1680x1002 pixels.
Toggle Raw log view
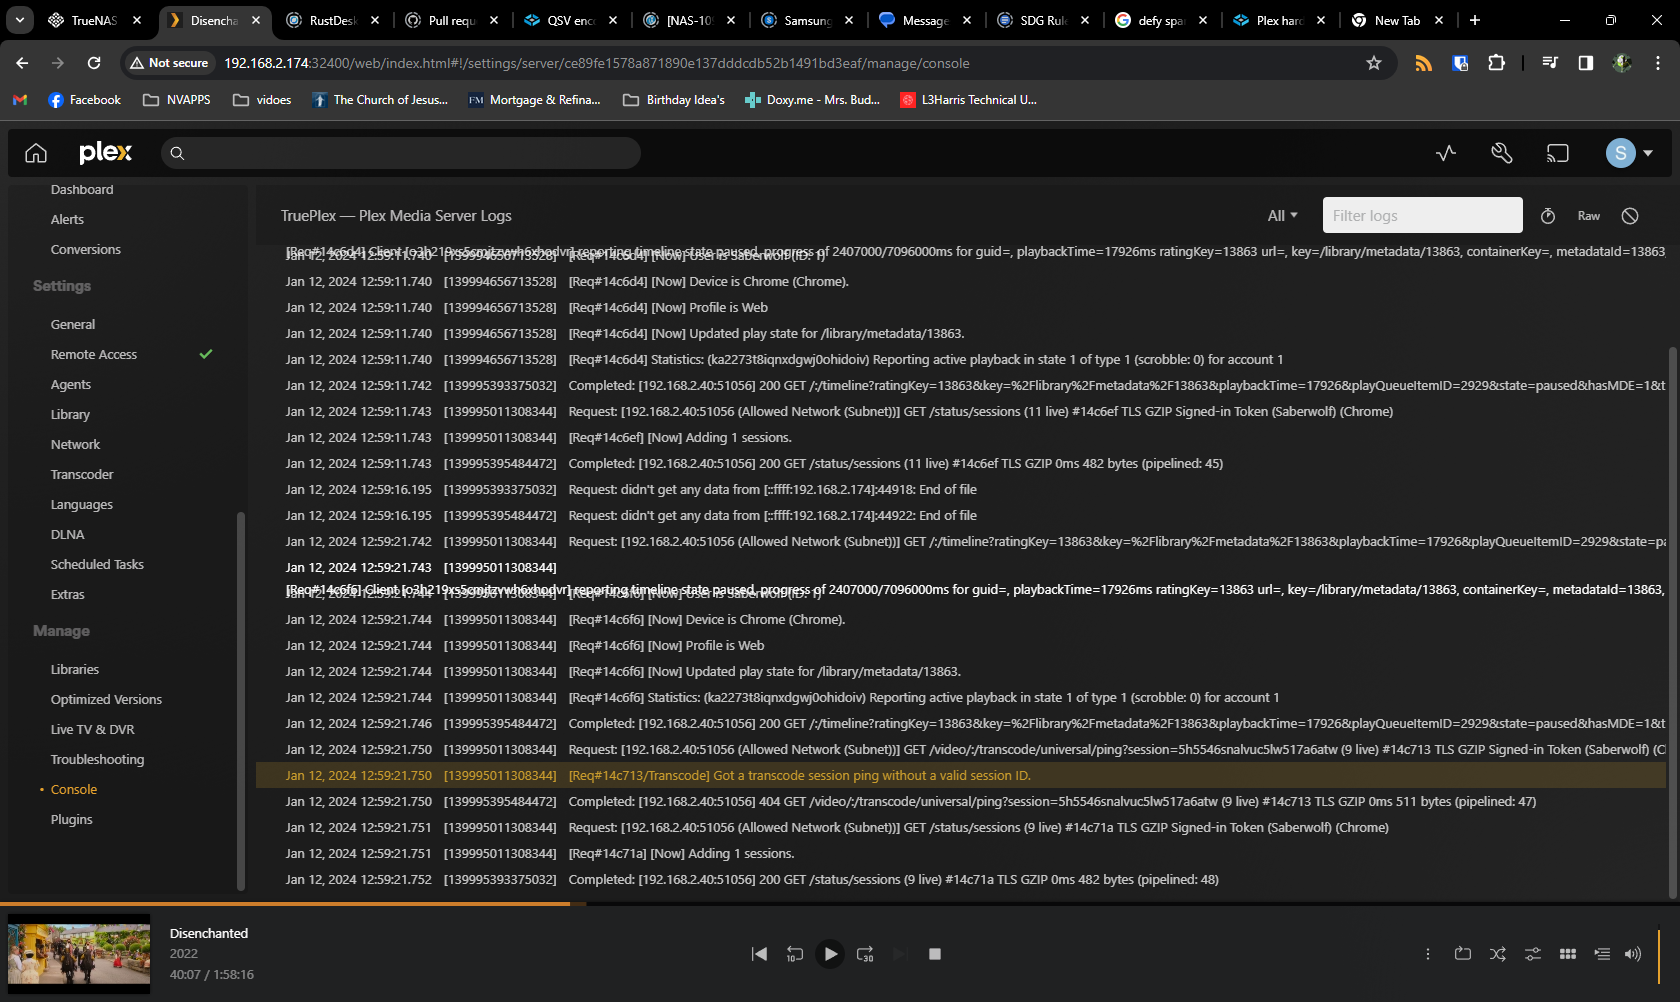click(x=1589, y=216)
